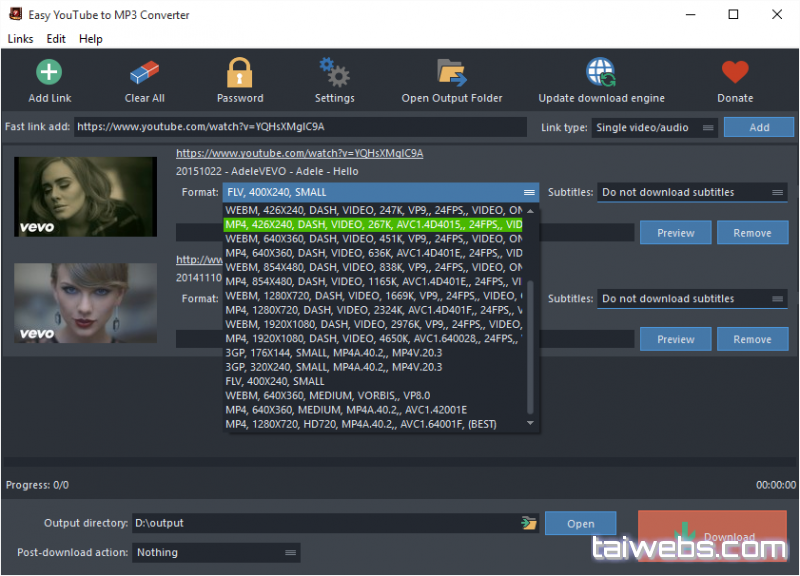Click Update download engine globe icon
The height and width of the screenshot is (576, 800).
(x=601, y=73)
